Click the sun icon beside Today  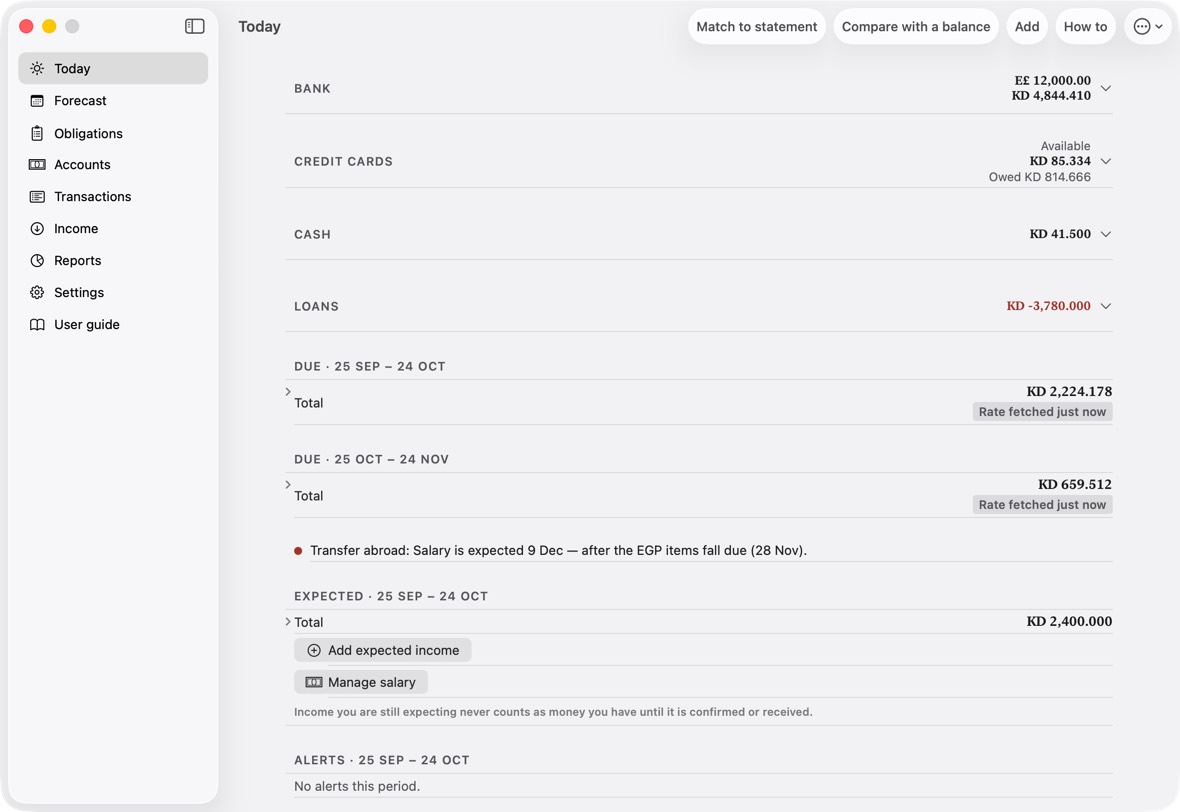[37, 68]
